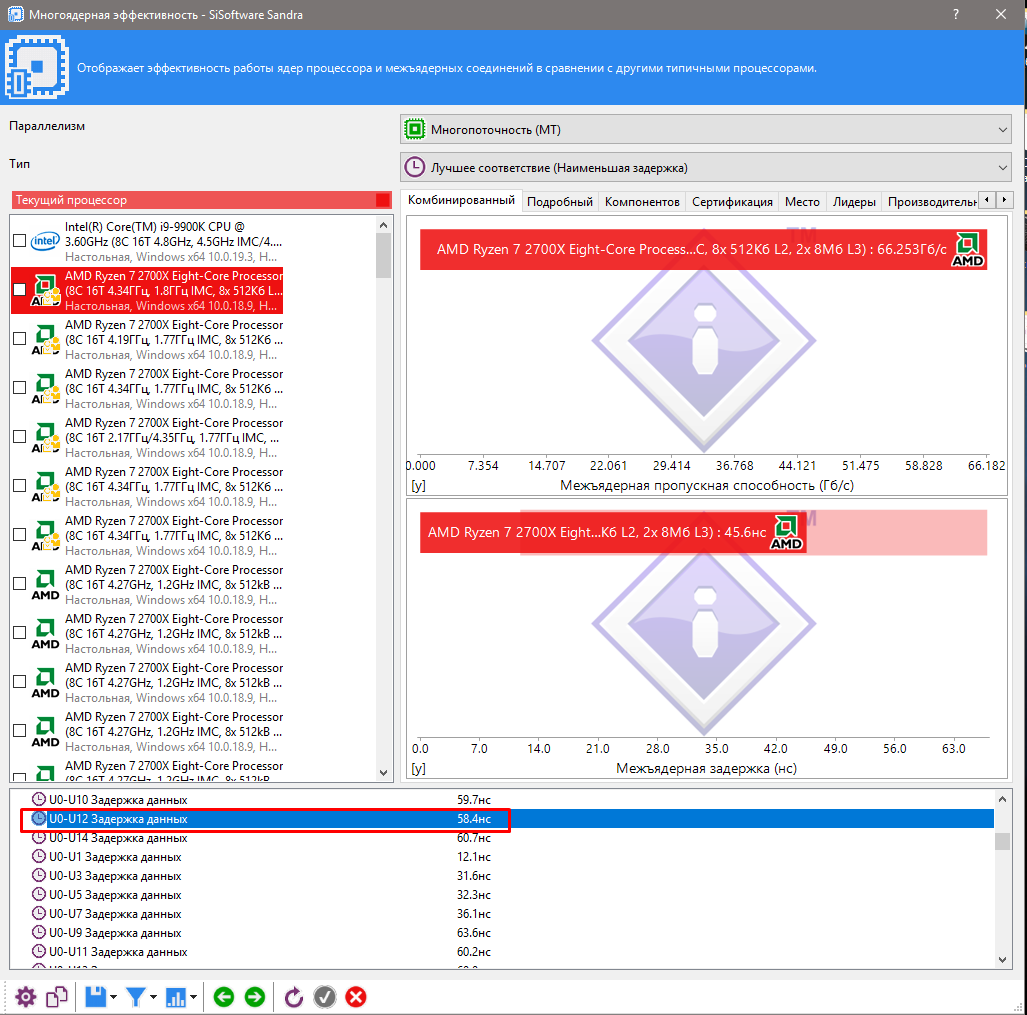Click the clock icon beside U0-U1 Задержка данных
Screen dimensions: 1027x1015
pos(39,857)
